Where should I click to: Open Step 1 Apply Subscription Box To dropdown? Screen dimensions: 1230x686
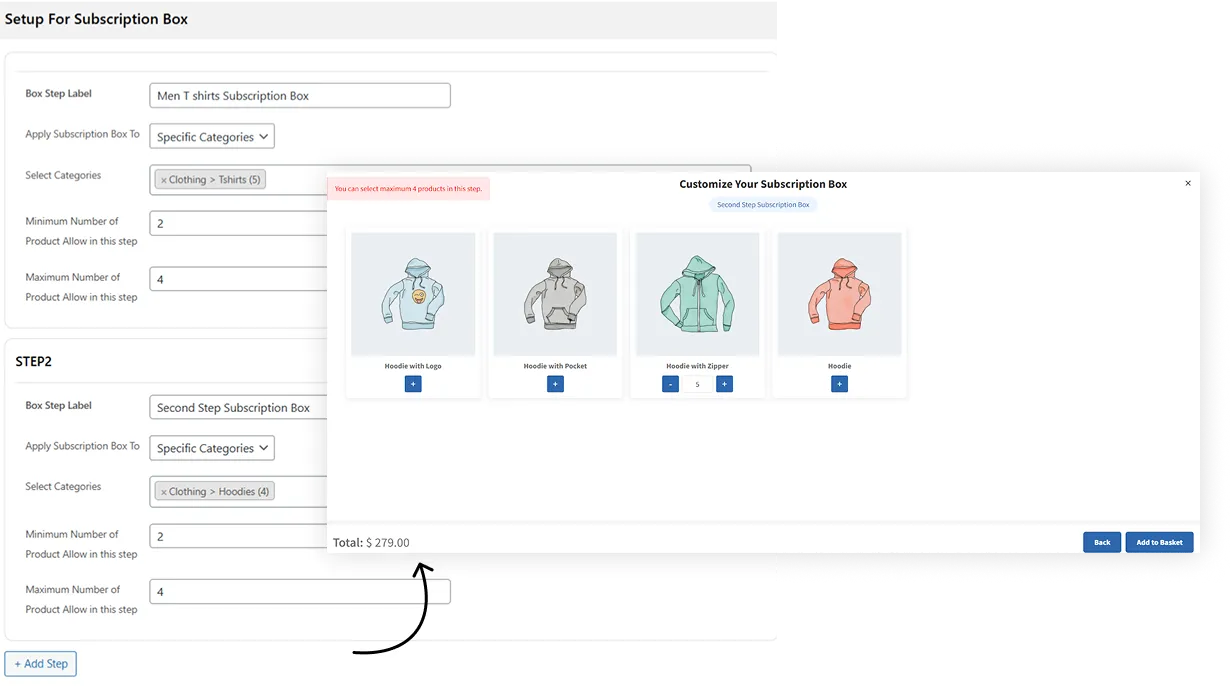click(212, 137)
